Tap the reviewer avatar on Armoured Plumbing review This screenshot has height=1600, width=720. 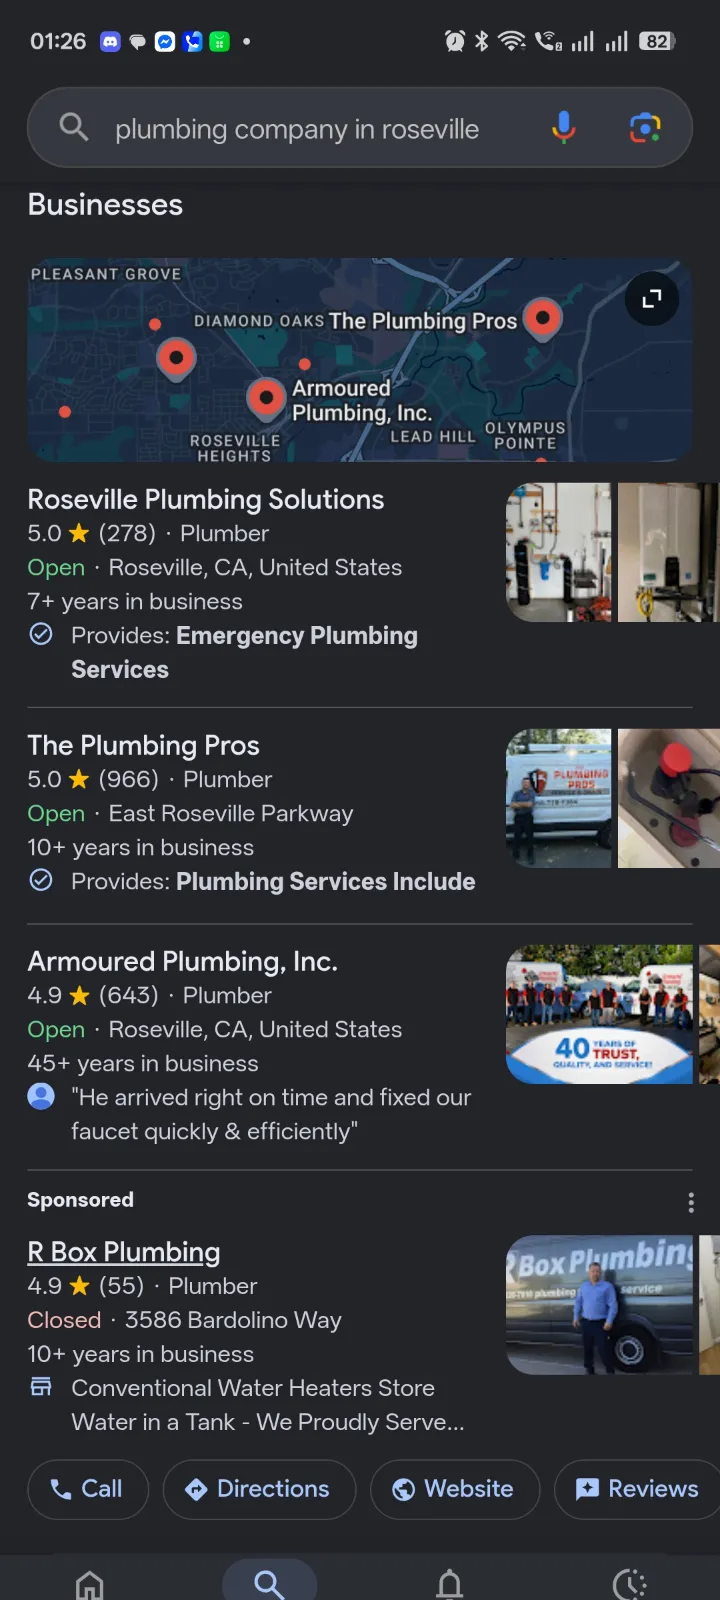click(41, 1096)
